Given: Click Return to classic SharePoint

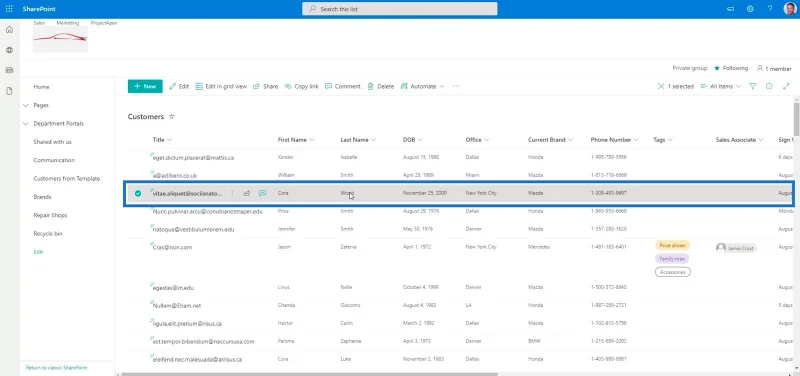Looking at the screenshot, I should point(57,367).
